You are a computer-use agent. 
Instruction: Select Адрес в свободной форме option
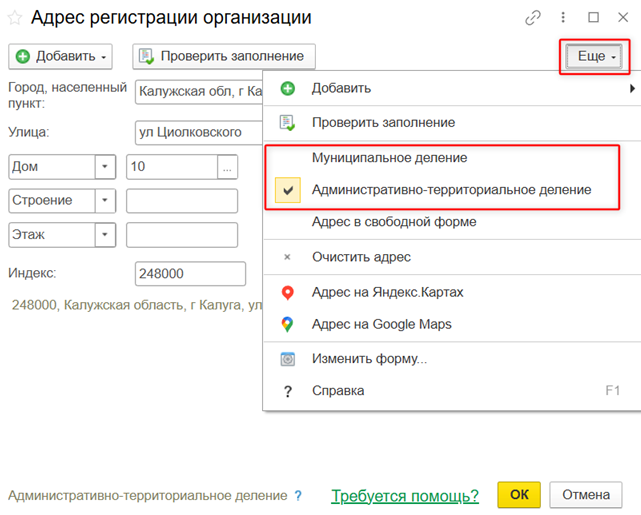(x=394, y=222)
